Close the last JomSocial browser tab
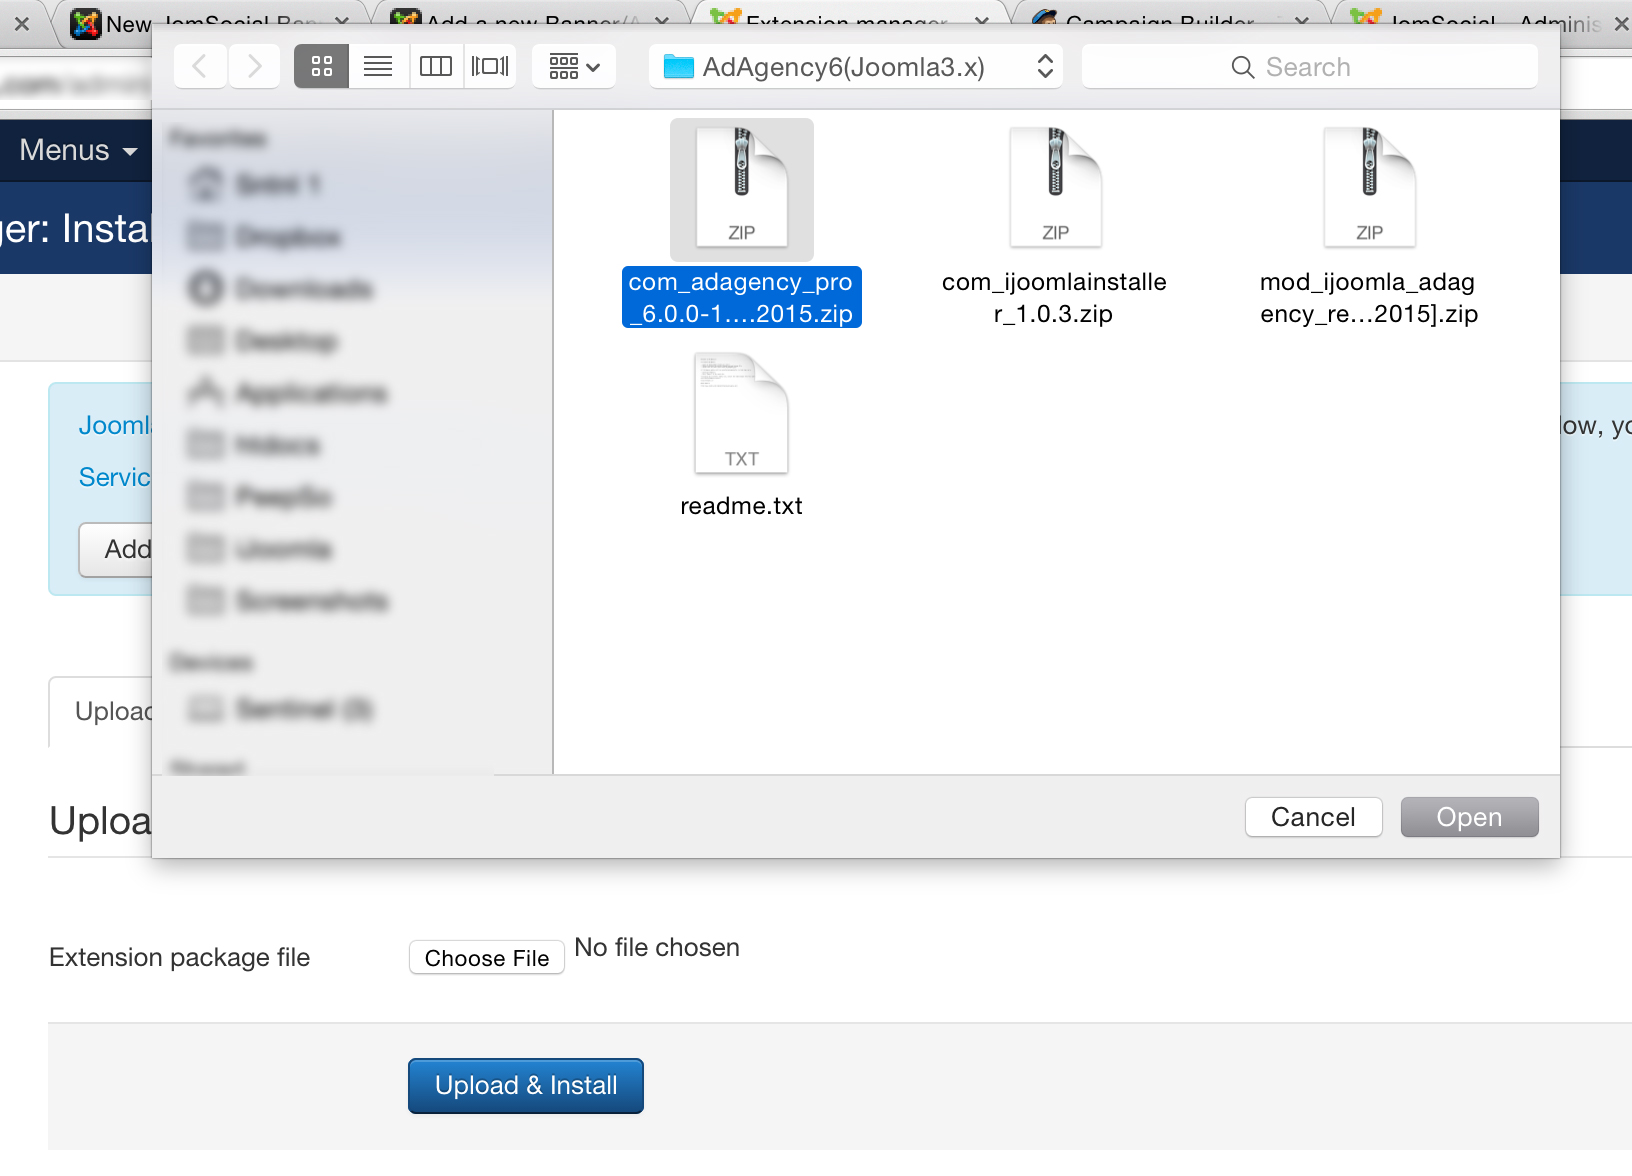Viewport: 1632px width, 1176px height. [x=1620, y=23]
